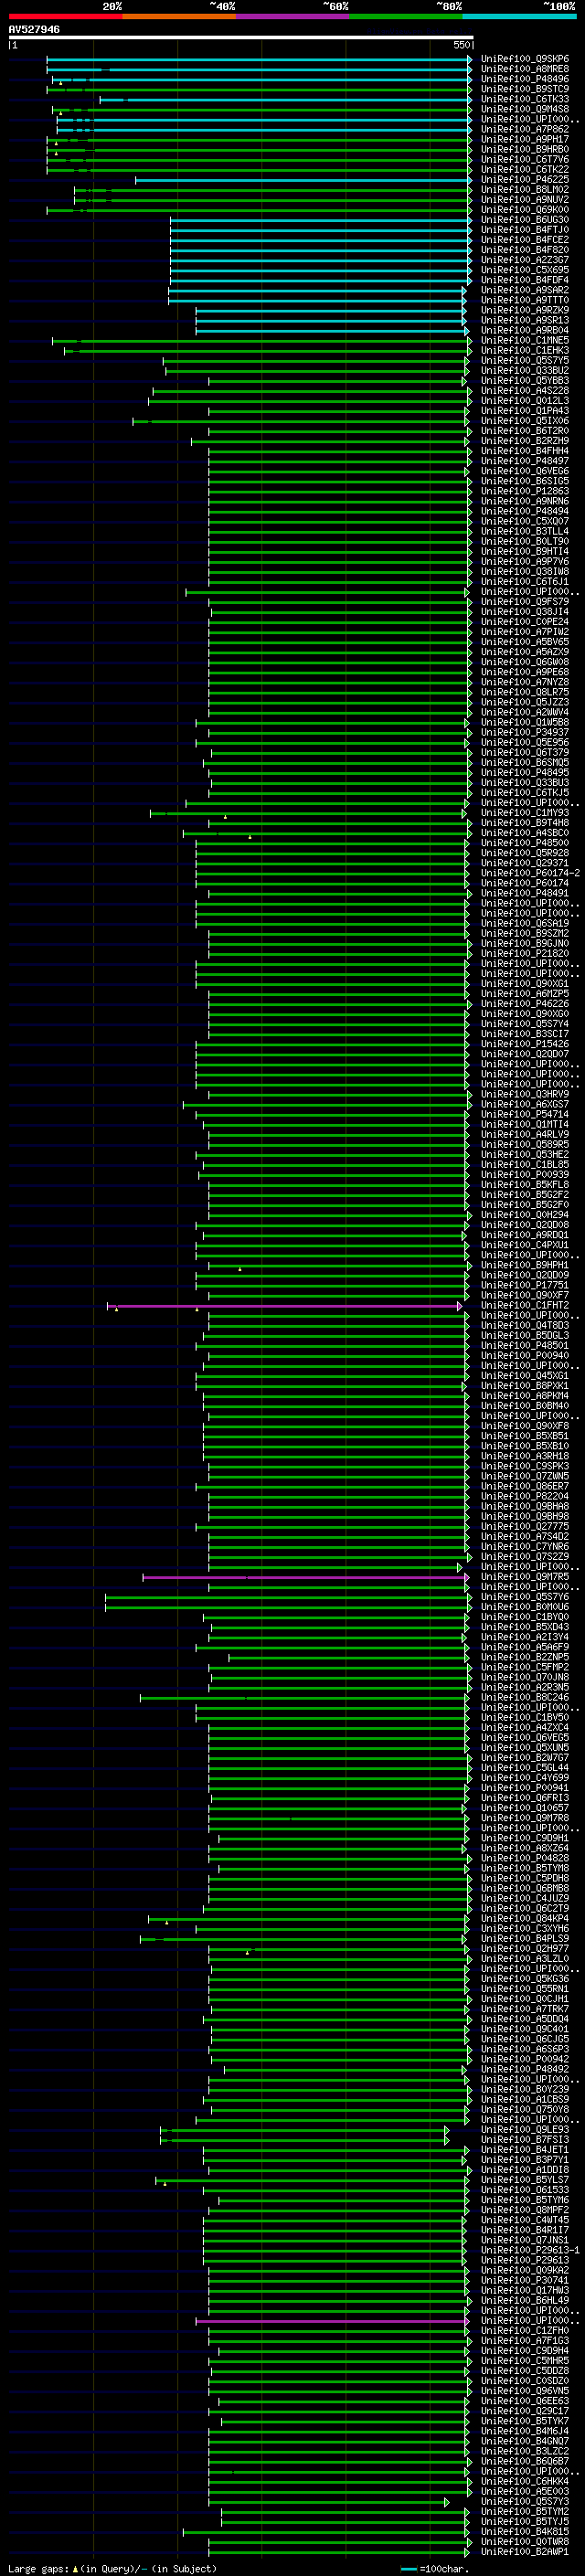Viewport: 585px width, 2576px height.
Task: Click the UniRef100_B4FTJ0 label
Action: 524,230
